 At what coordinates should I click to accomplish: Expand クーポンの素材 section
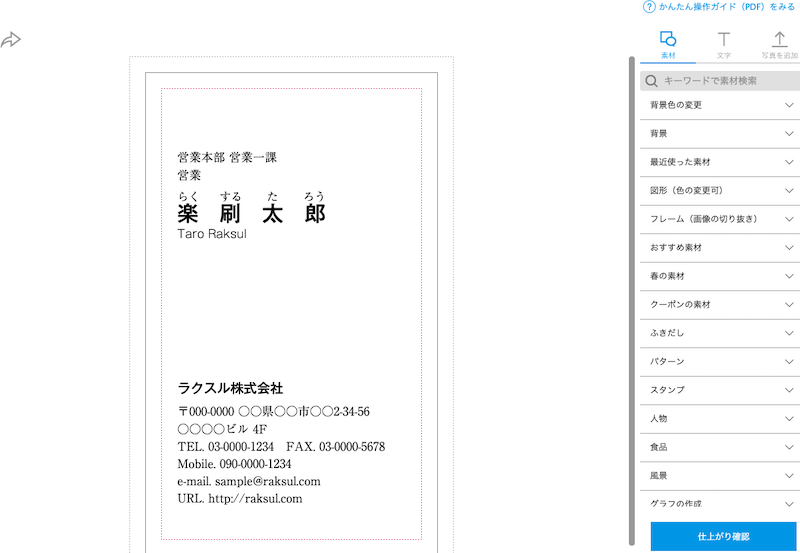pos(720,305)
